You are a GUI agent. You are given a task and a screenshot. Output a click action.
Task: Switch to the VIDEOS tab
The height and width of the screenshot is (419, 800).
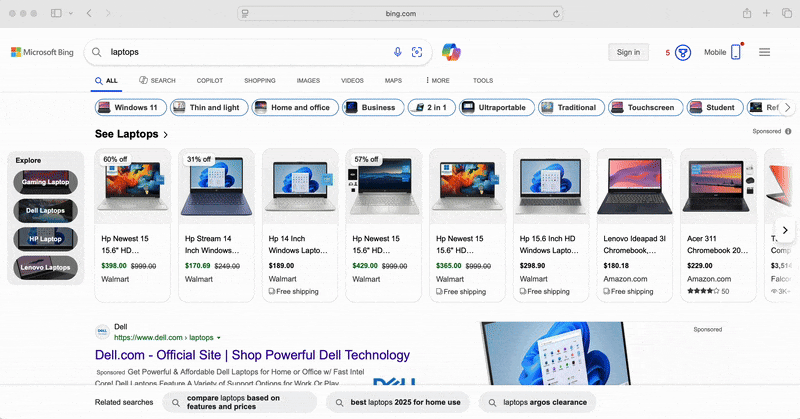coord(352,81)
